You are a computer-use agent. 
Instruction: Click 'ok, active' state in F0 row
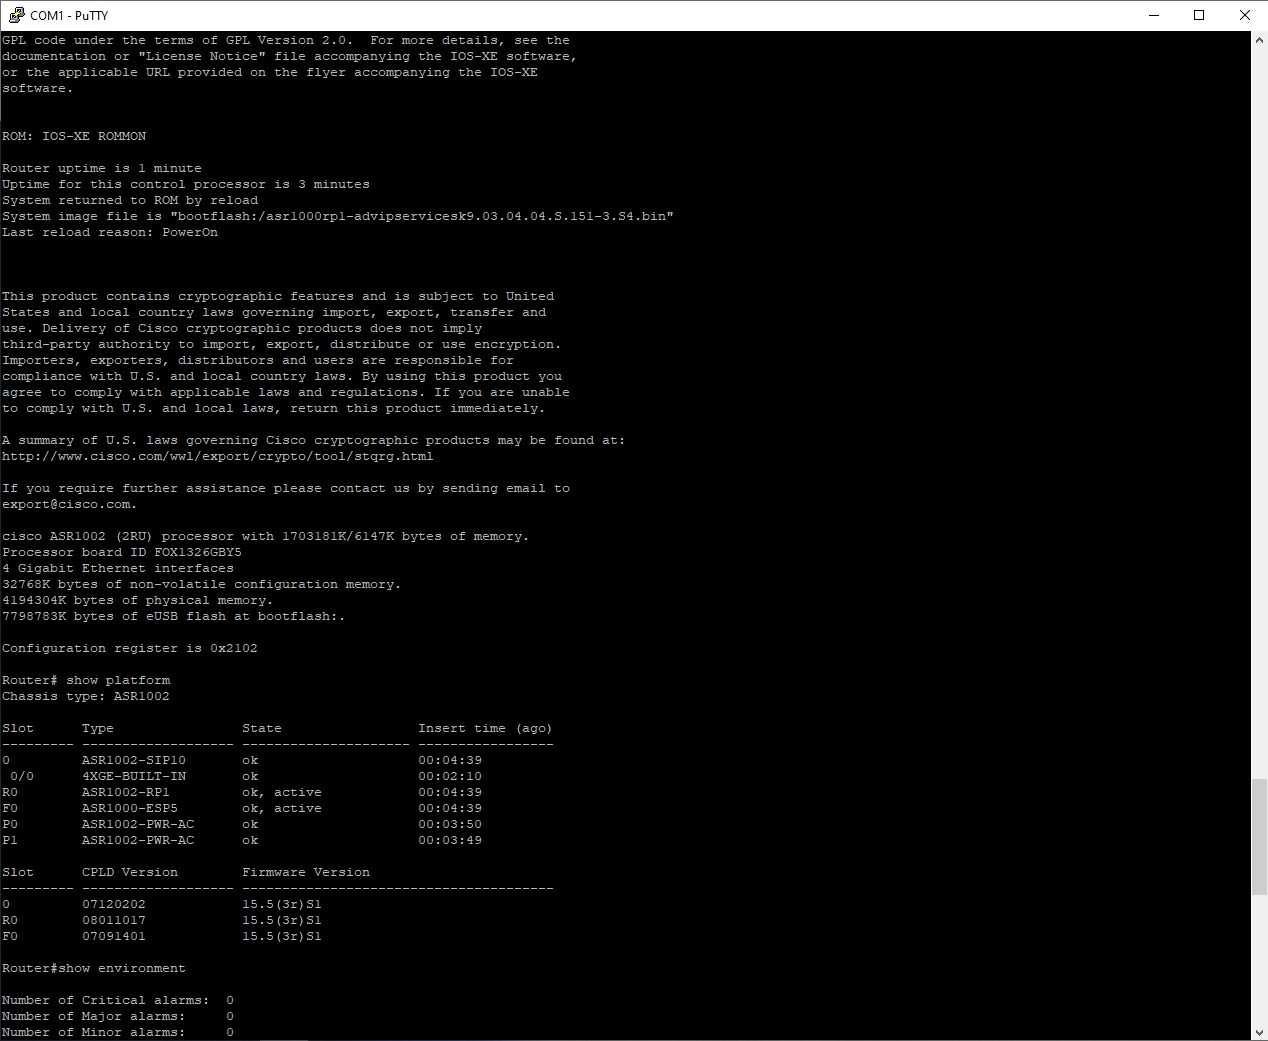282,808
